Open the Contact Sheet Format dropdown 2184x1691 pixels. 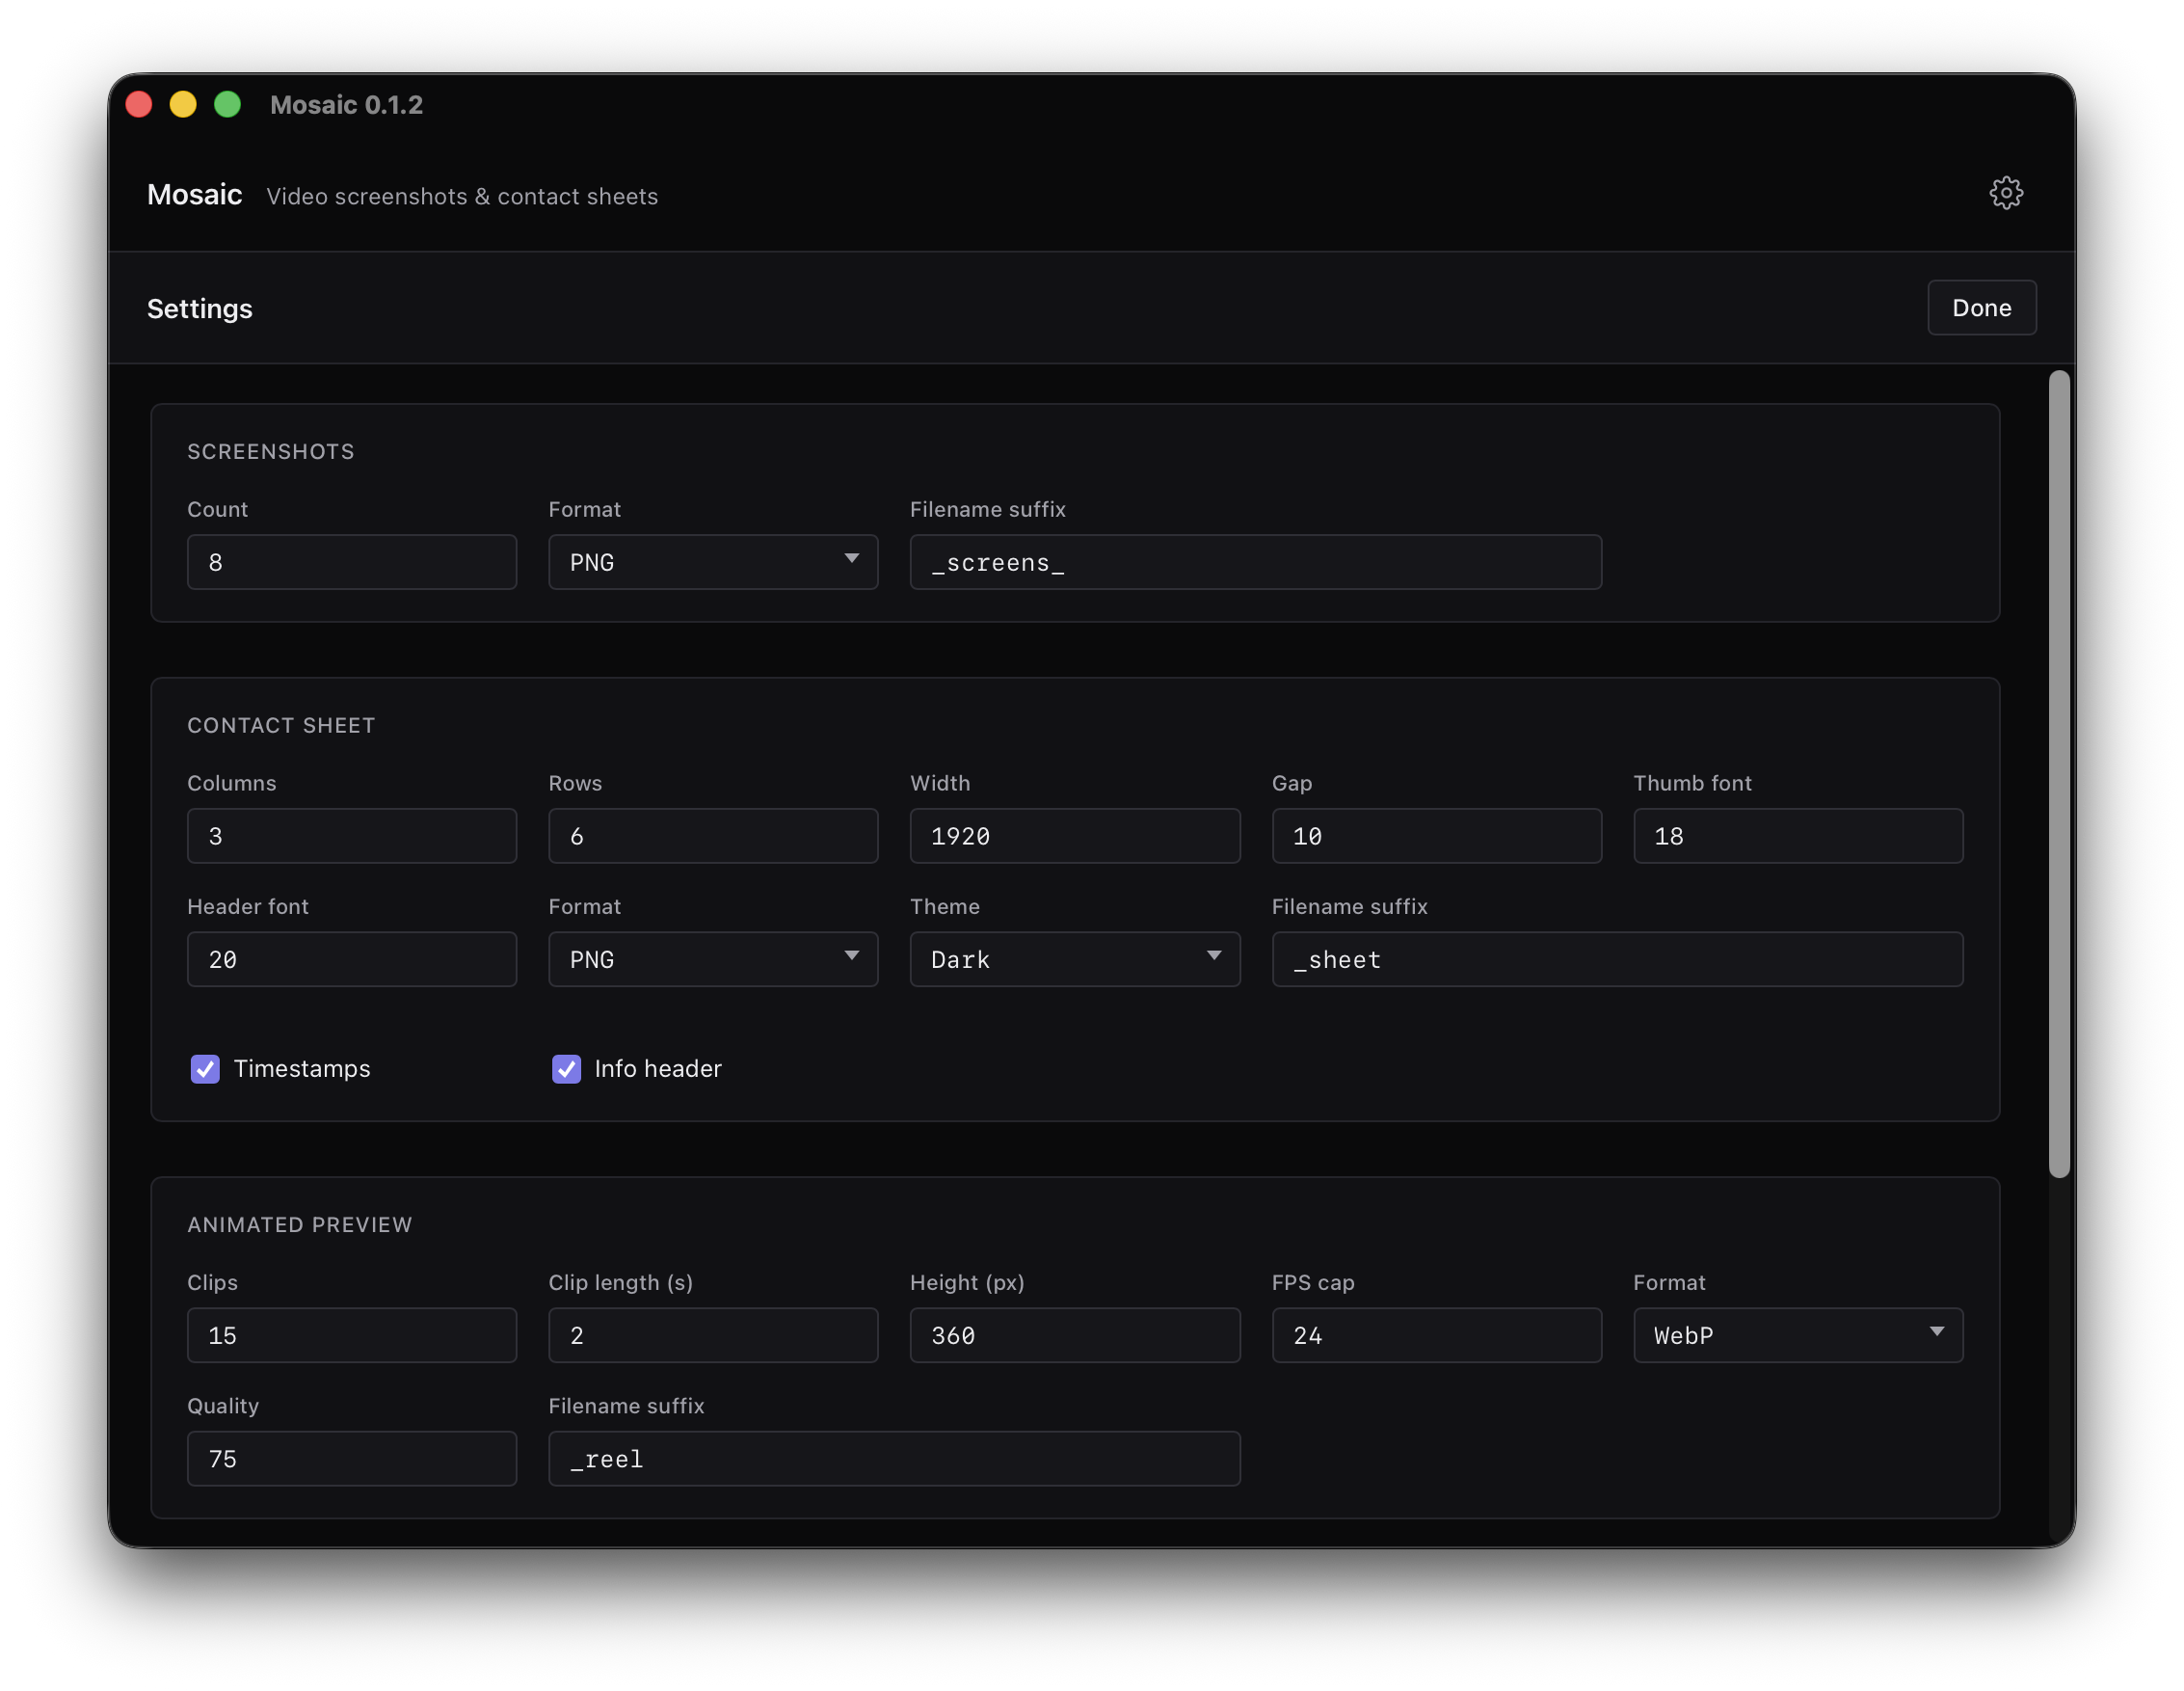pos(713,959)
